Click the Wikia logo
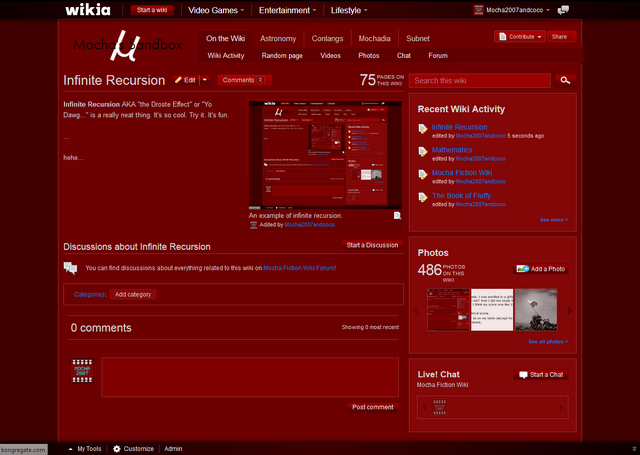Viewport: 640px width, 455px height. point(88,10)
